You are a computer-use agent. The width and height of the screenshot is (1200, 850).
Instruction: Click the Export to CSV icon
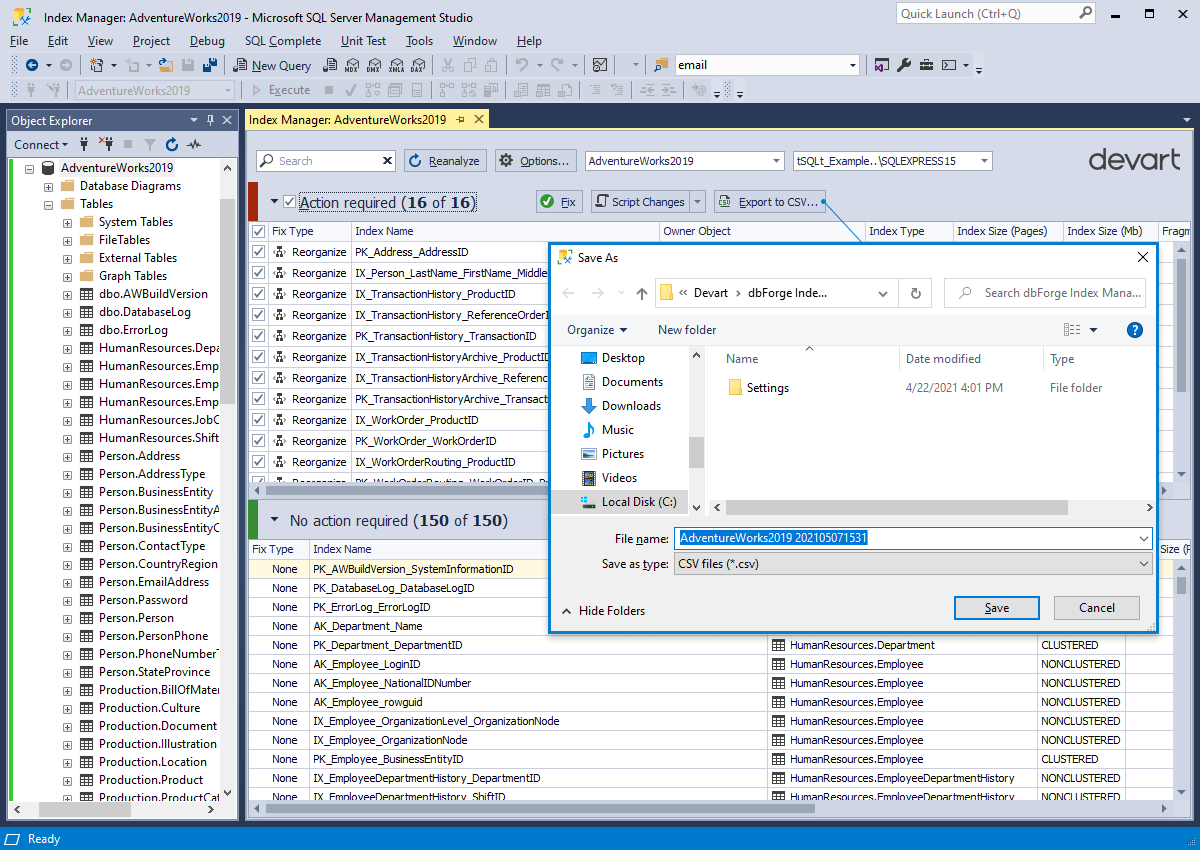[x=724, y=201]
